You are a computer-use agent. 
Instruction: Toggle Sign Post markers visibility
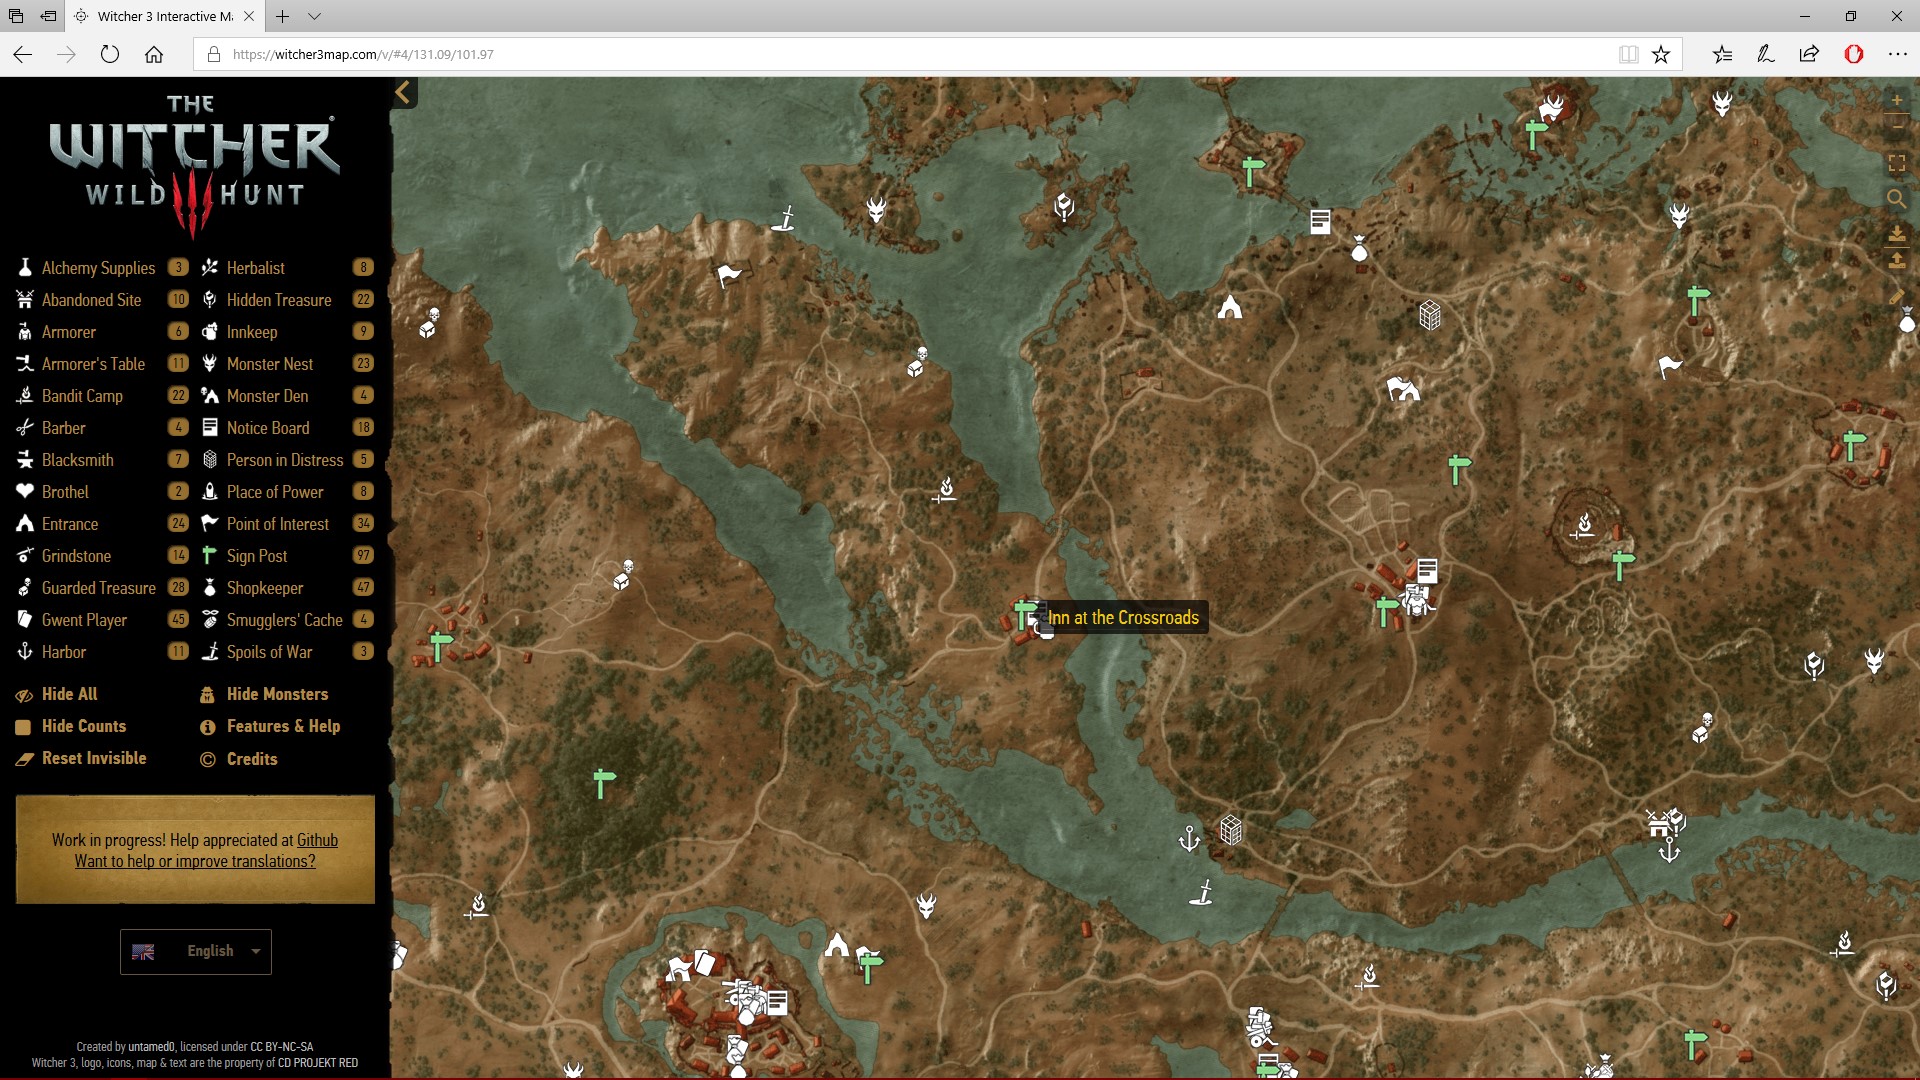click(257, 556)
